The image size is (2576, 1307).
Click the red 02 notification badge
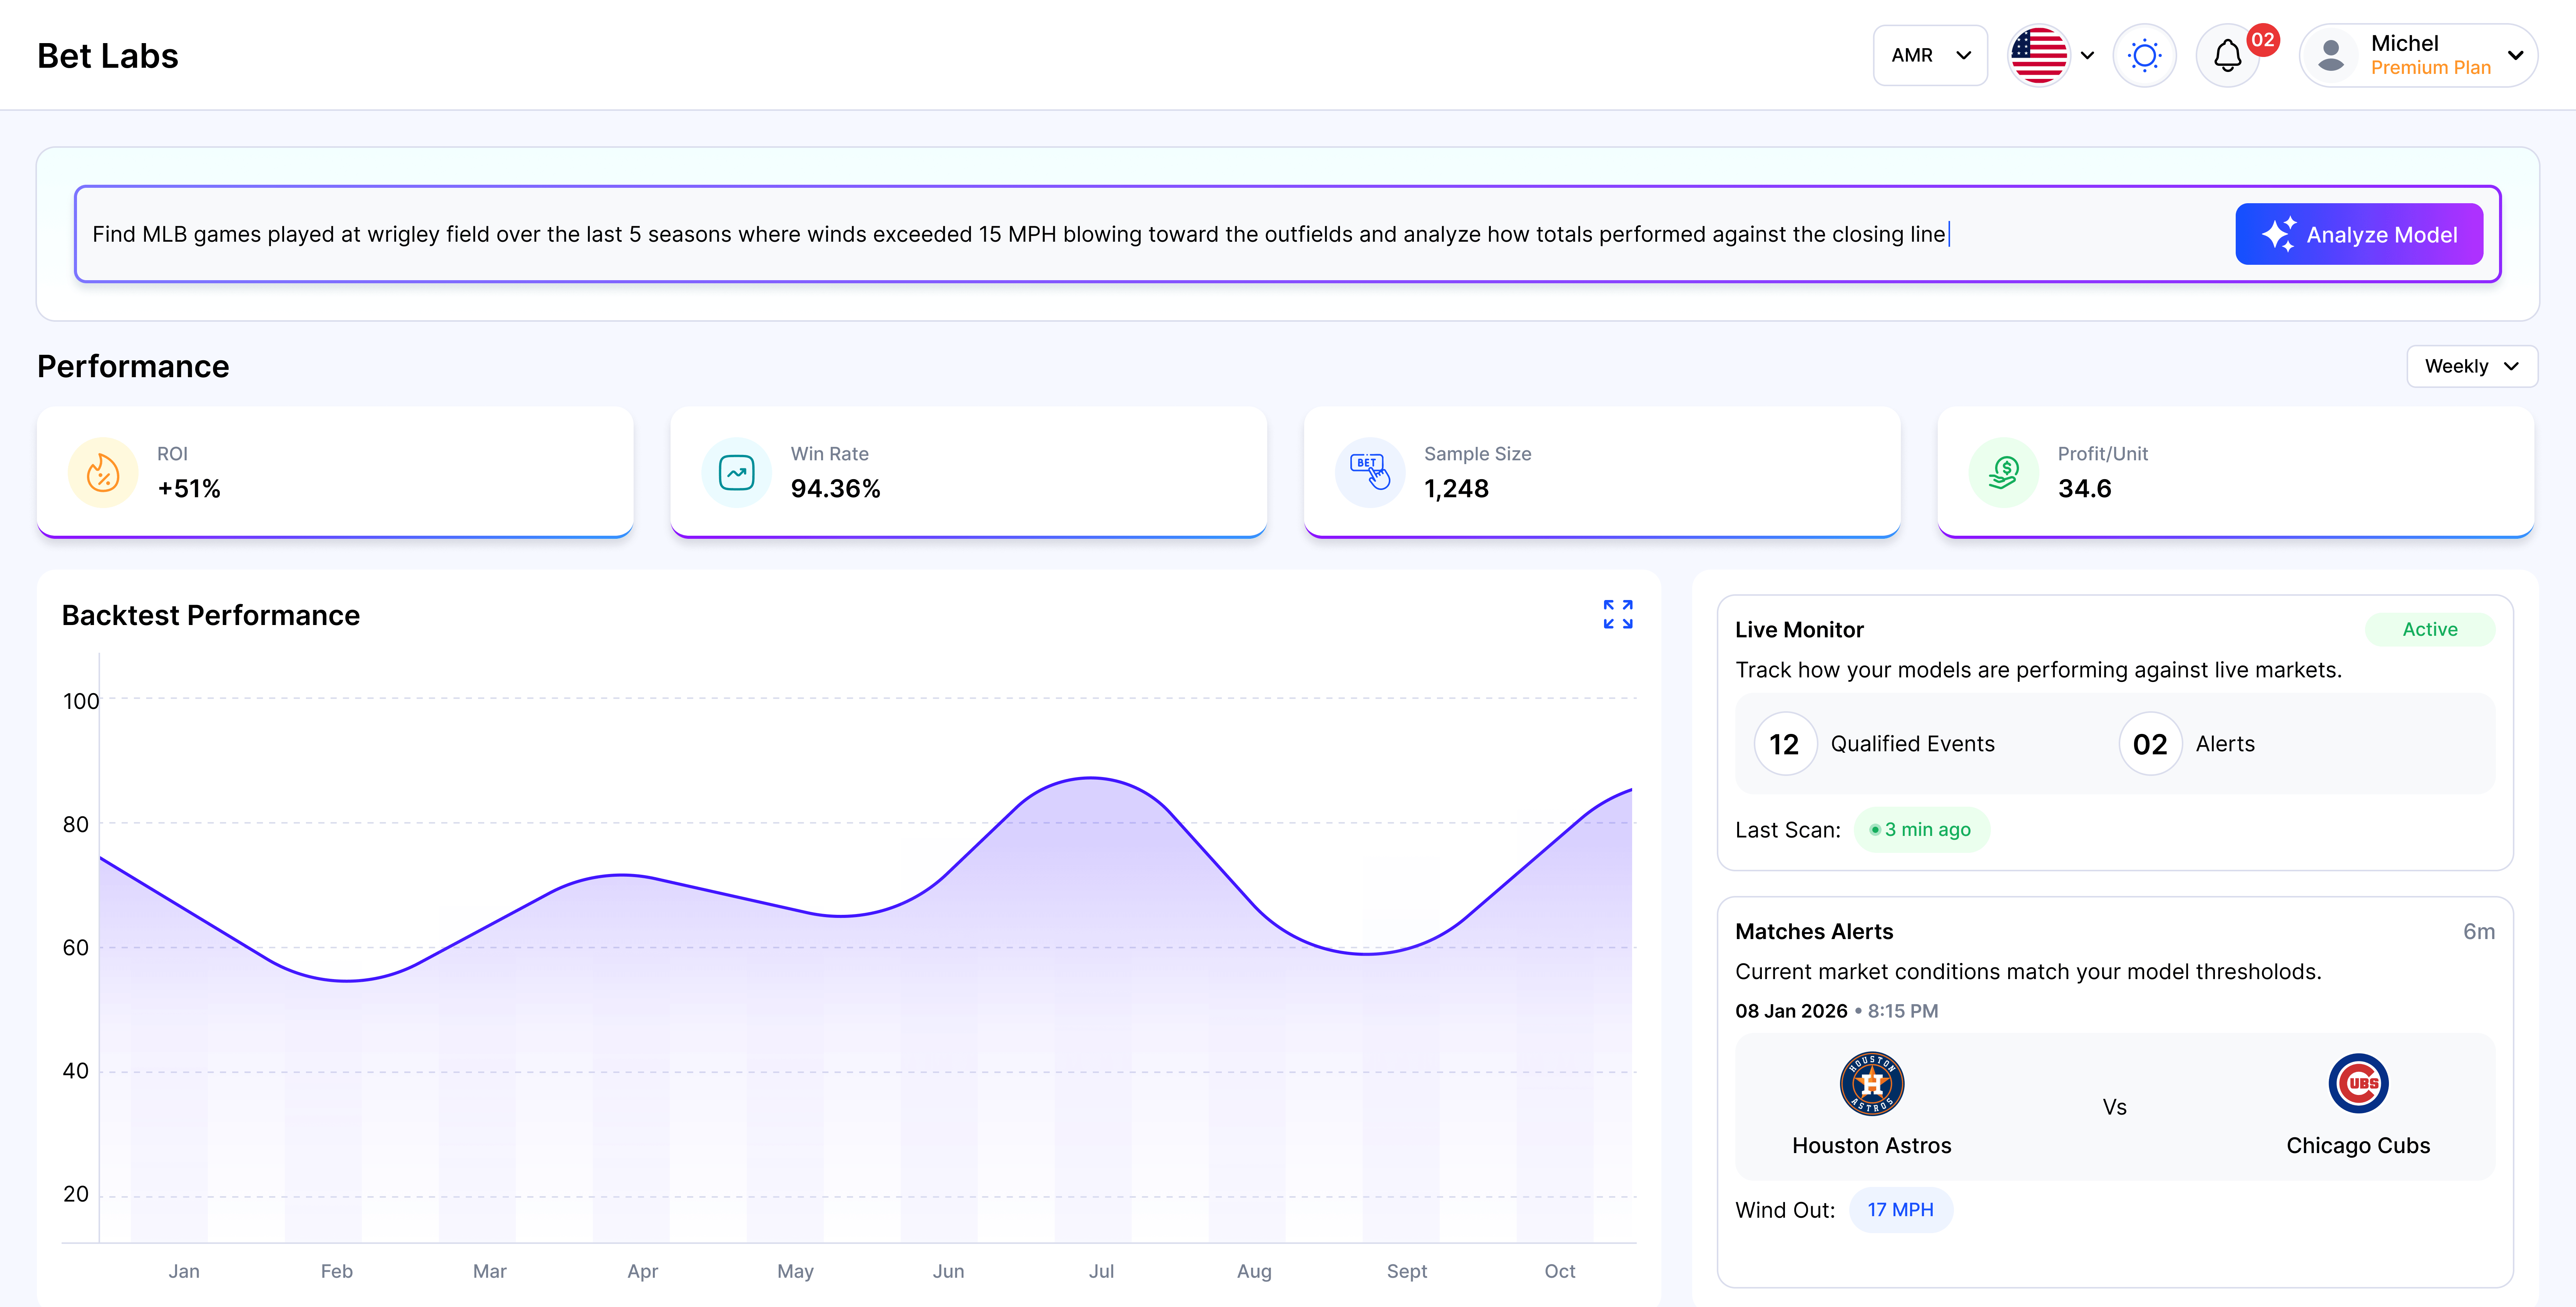[2263, 40]
